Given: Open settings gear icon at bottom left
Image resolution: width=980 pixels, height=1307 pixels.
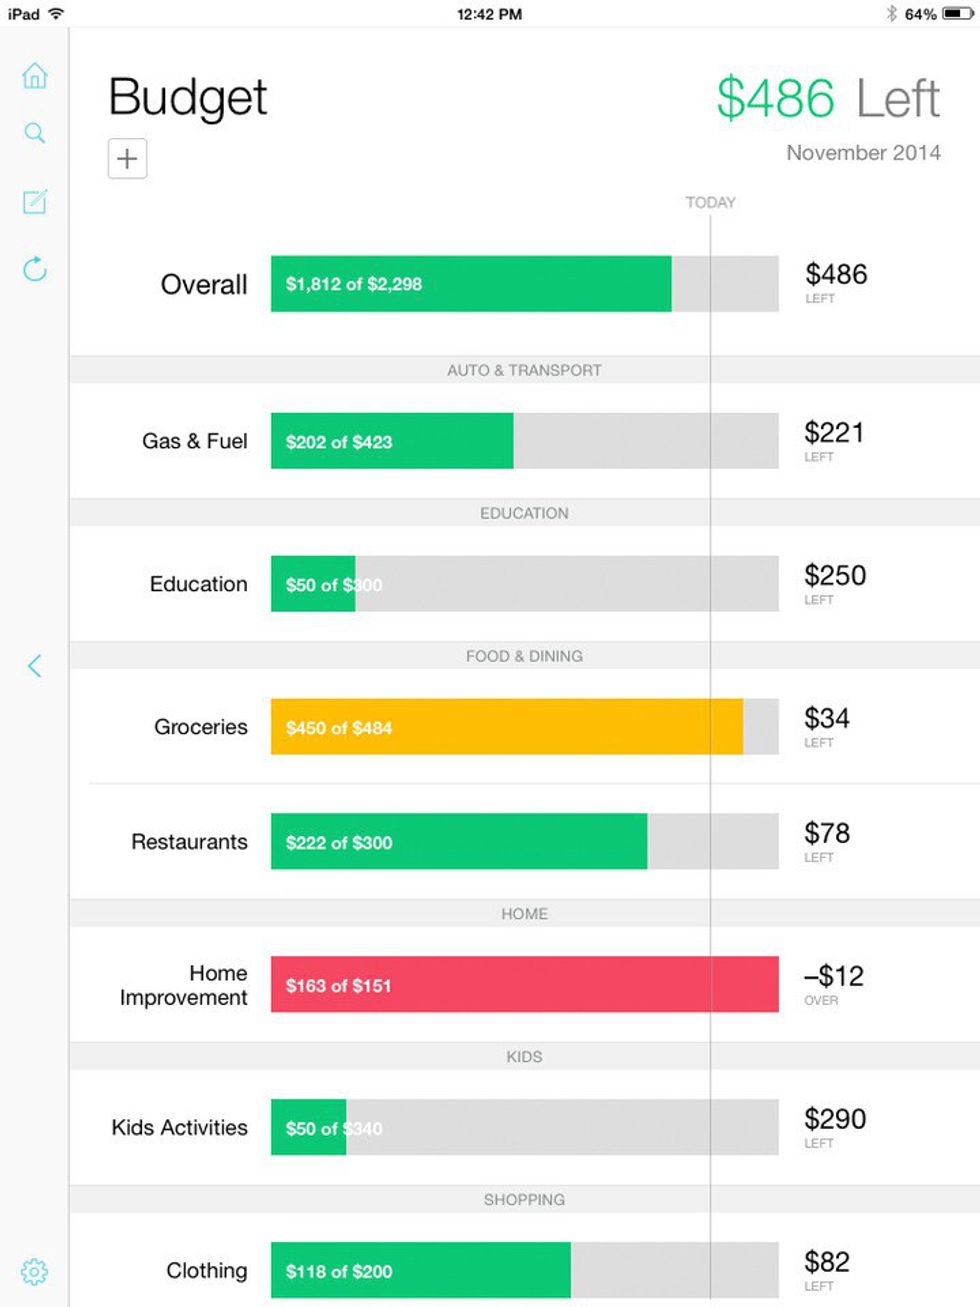Looking at the screenshot, I should 34,1272.
